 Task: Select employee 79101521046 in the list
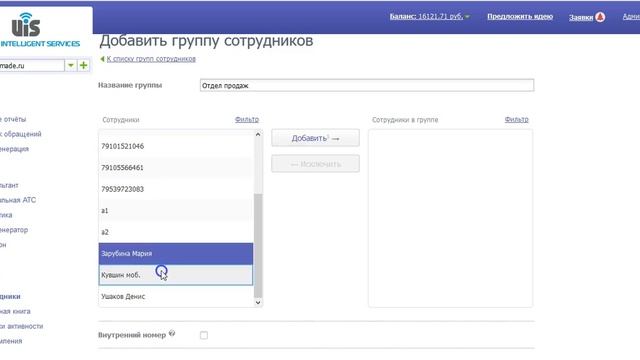click(176, 146)
